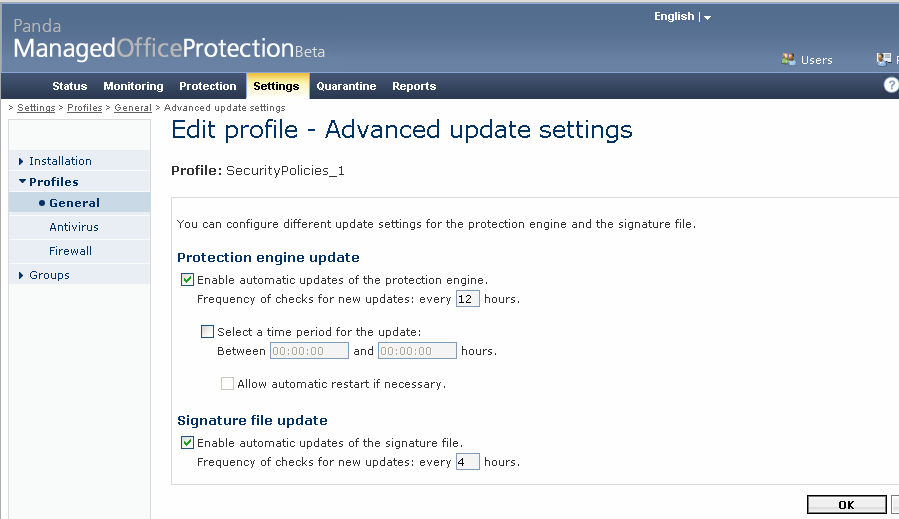Go to the Monitoring tab
The height and width of the screenshot is (519, 899).
tap(133, 86)
